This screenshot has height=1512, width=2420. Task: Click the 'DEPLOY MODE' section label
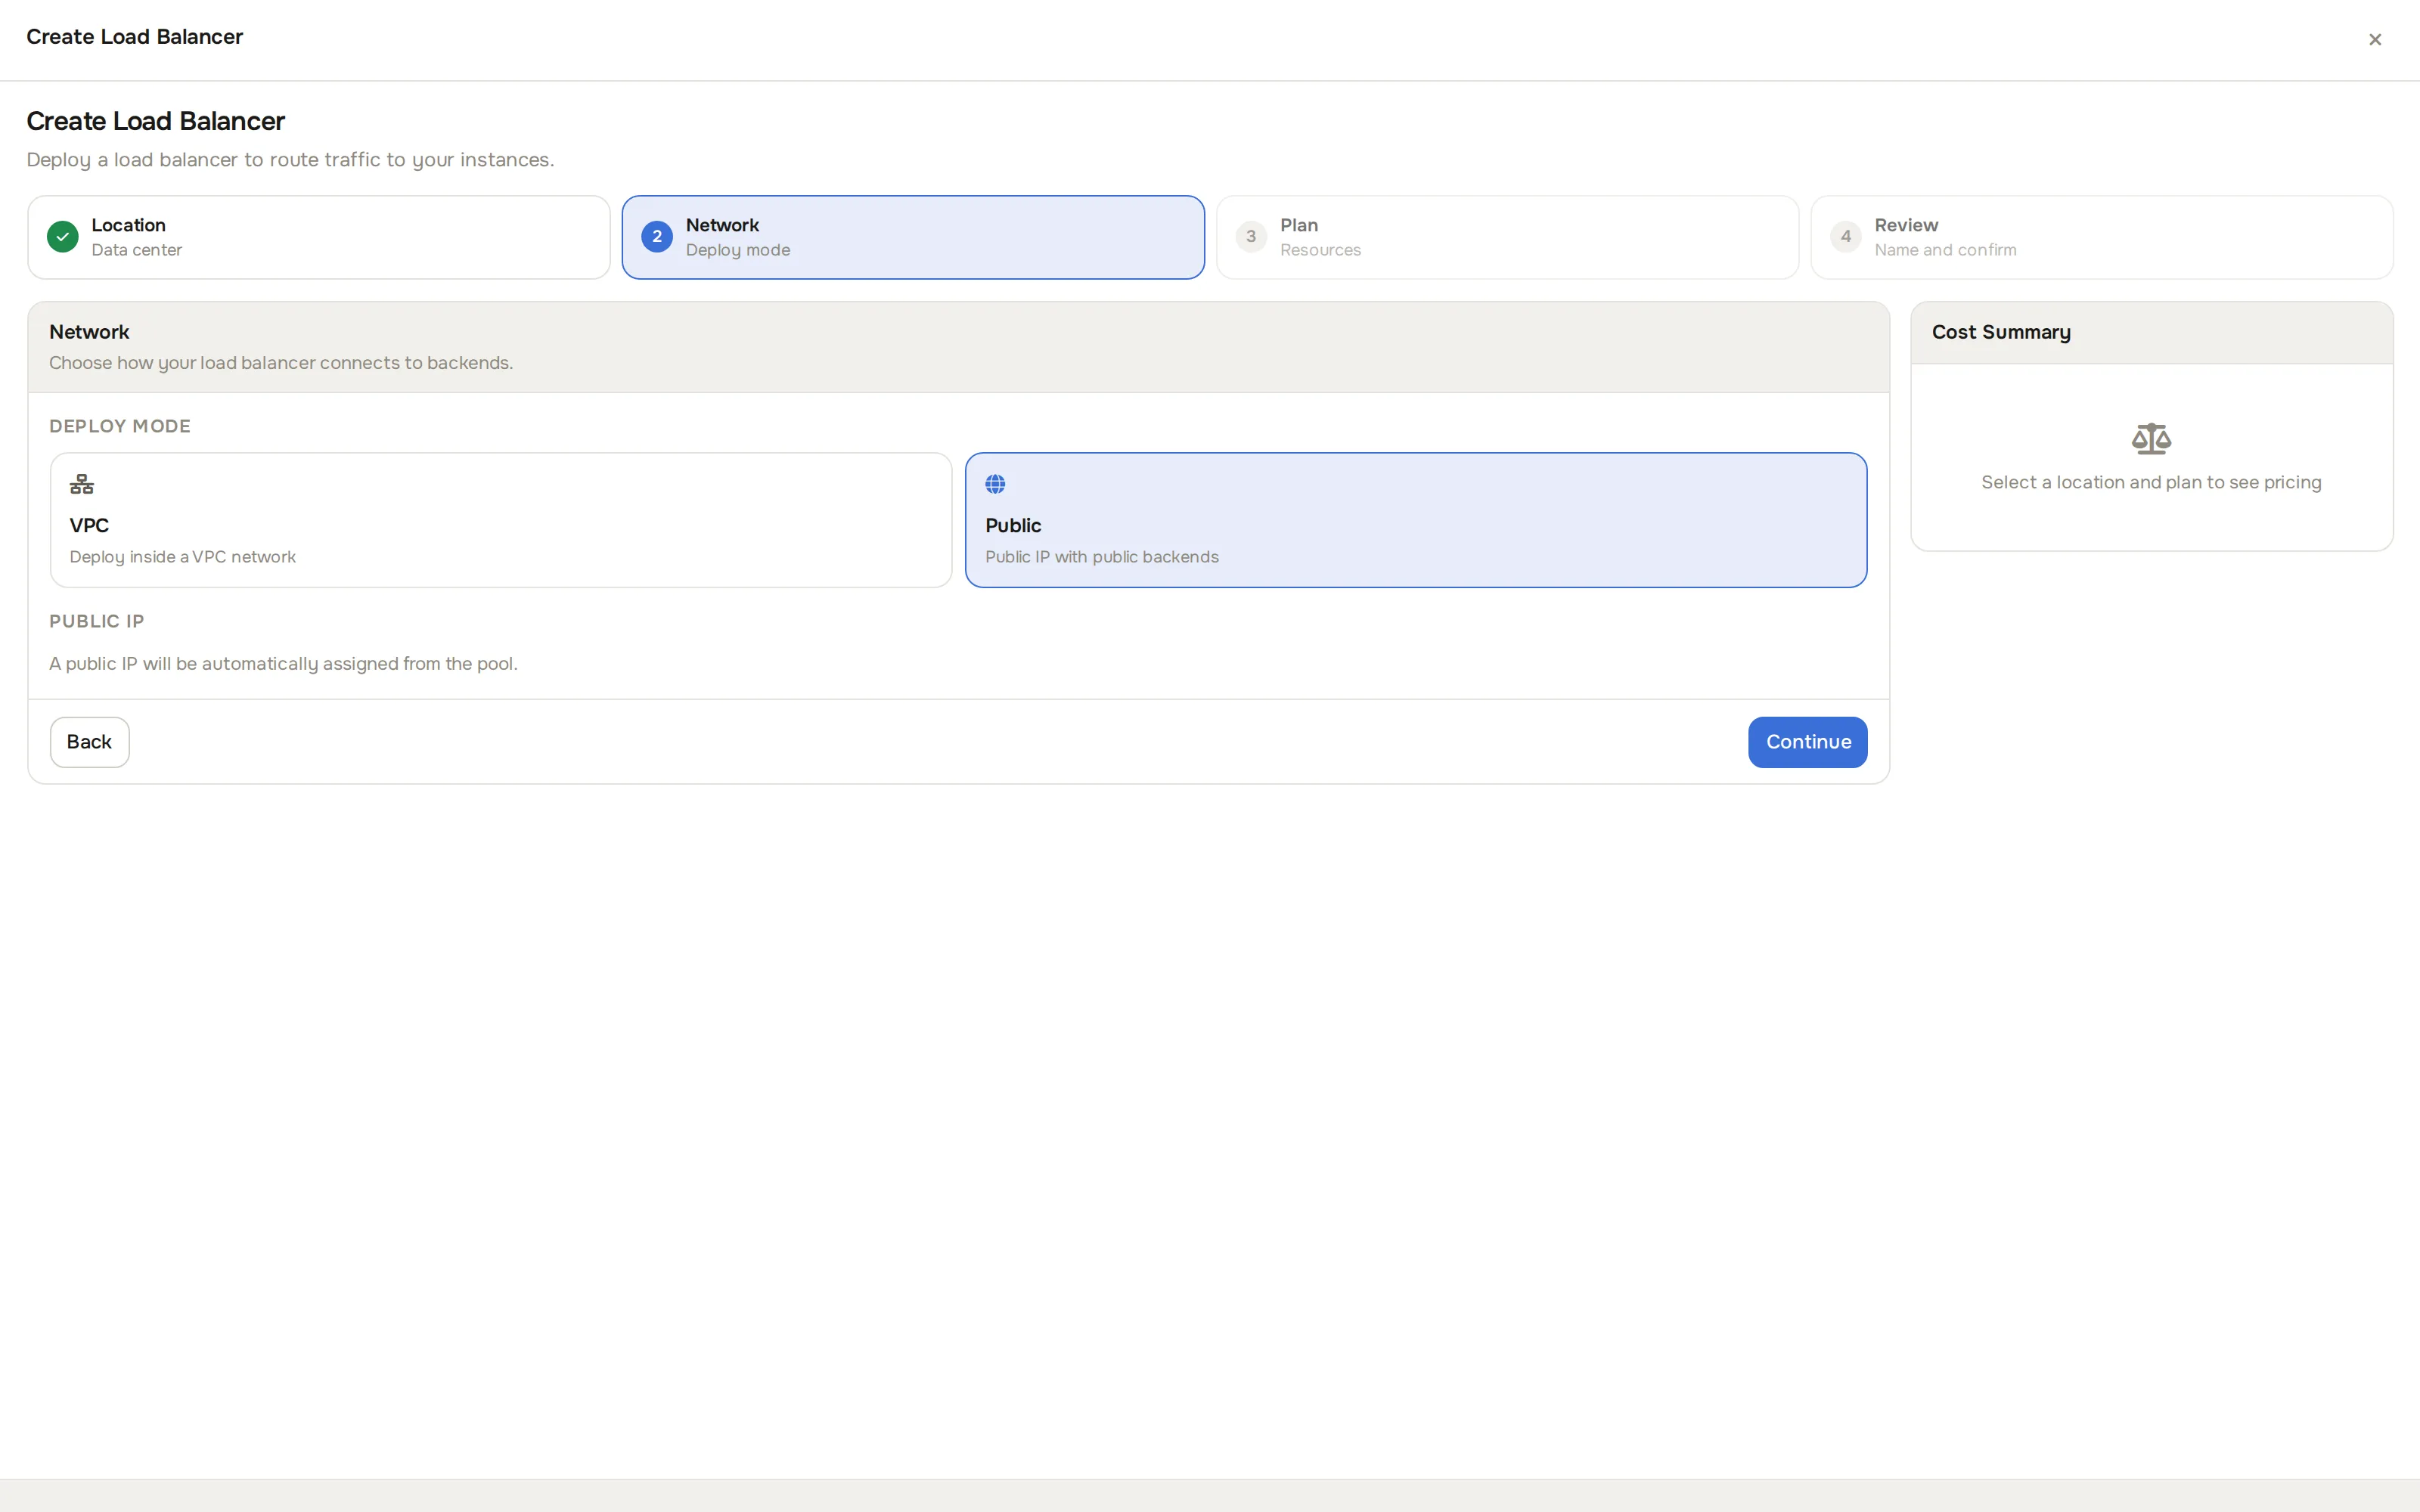coord(120,426)
